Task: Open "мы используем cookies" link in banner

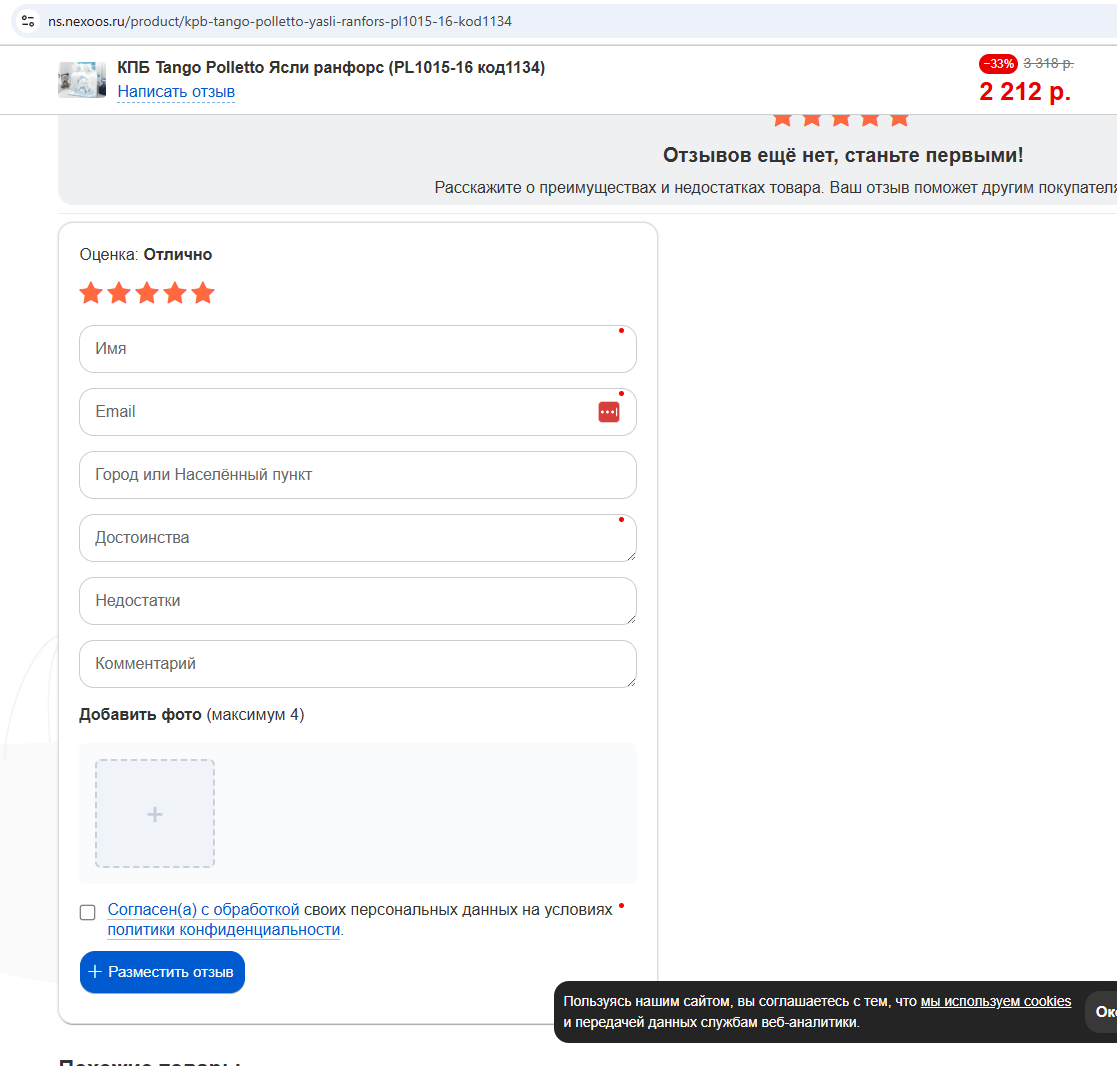Action: click(995, 1001)
